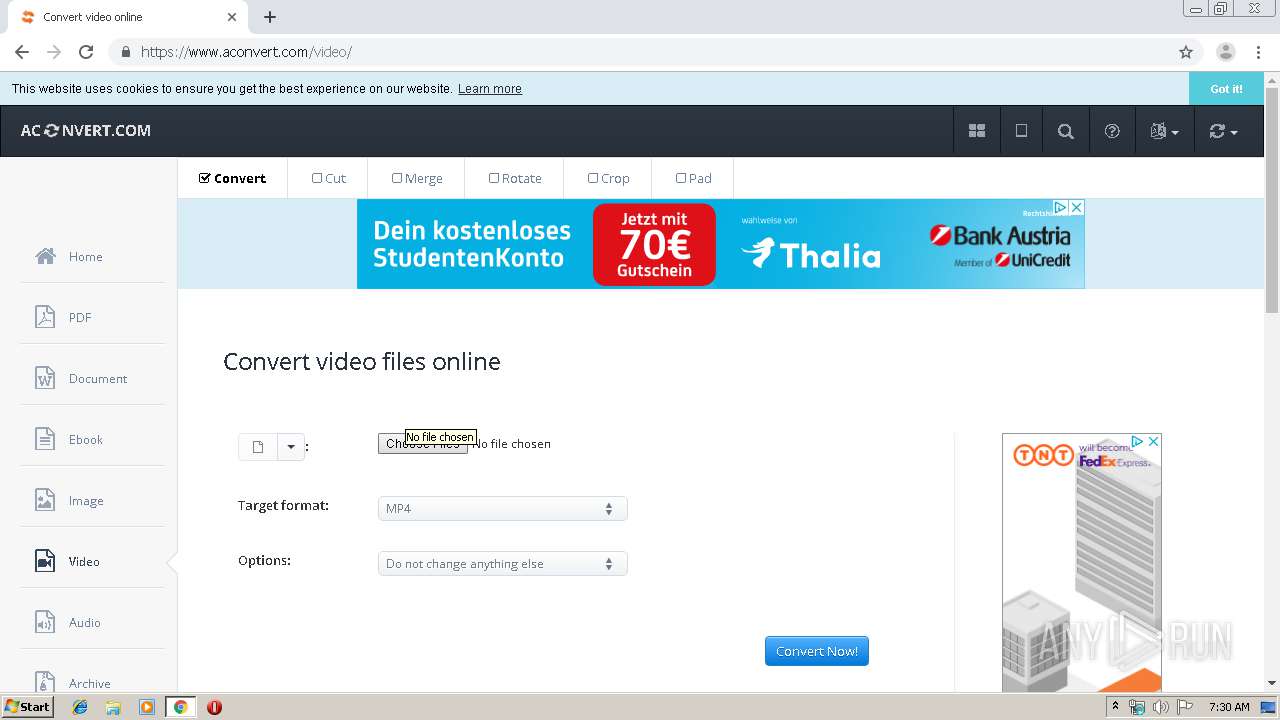Click the tablet/mobile view icon in header
1280x720 pixels.
[x=1021, y=131]
